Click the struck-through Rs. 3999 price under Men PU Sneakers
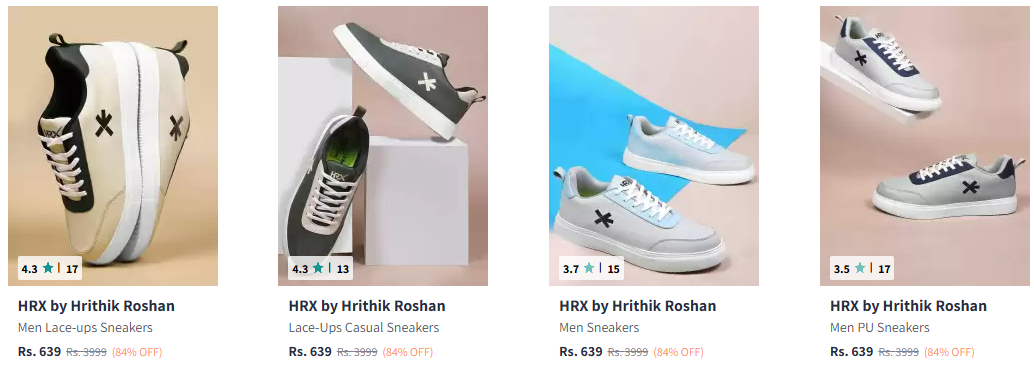 pos(899,352)
